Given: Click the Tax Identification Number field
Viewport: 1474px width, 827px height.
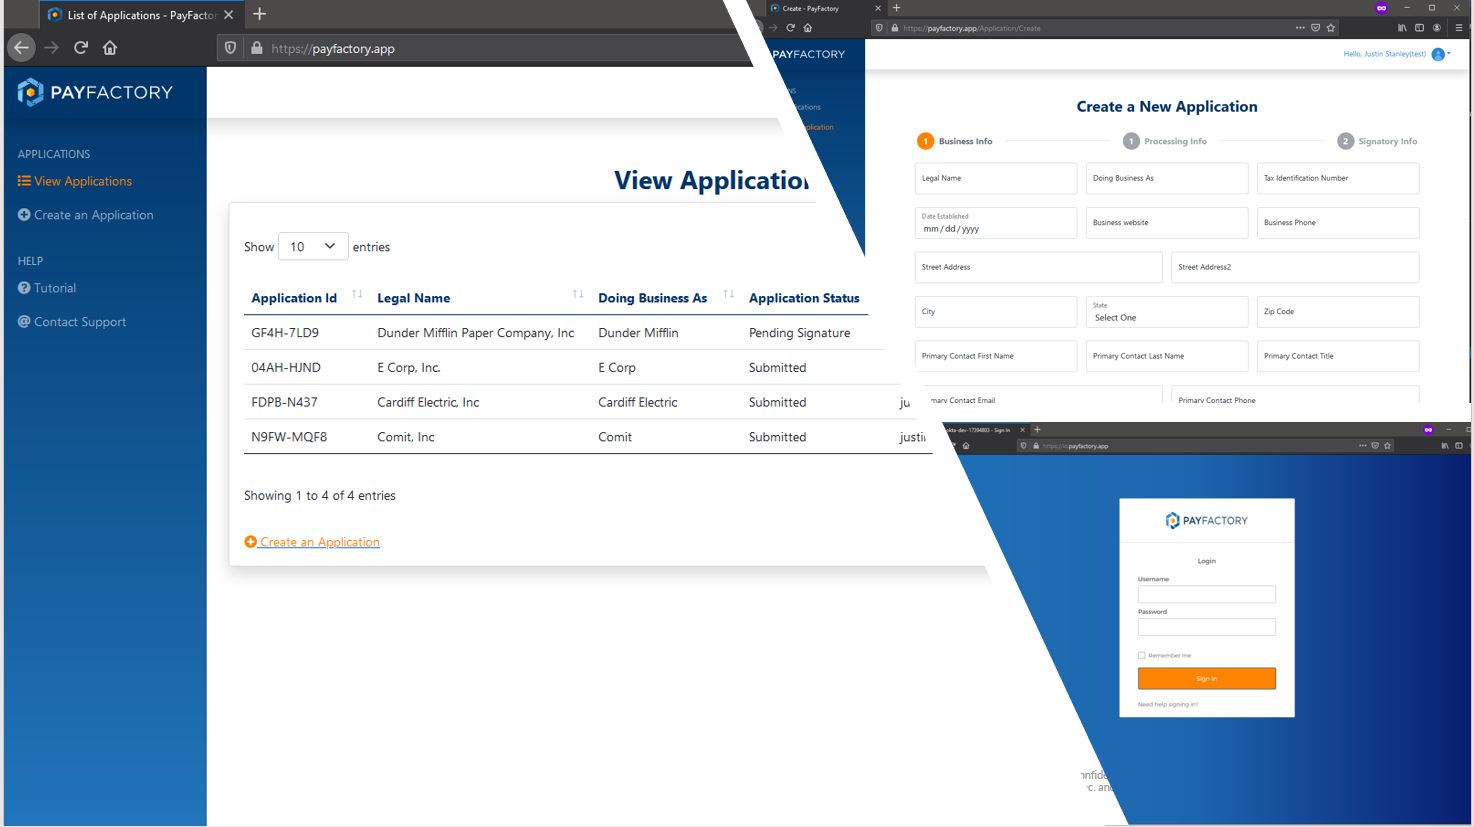Looking at the screenshot, I should (x=1338, y=178).
